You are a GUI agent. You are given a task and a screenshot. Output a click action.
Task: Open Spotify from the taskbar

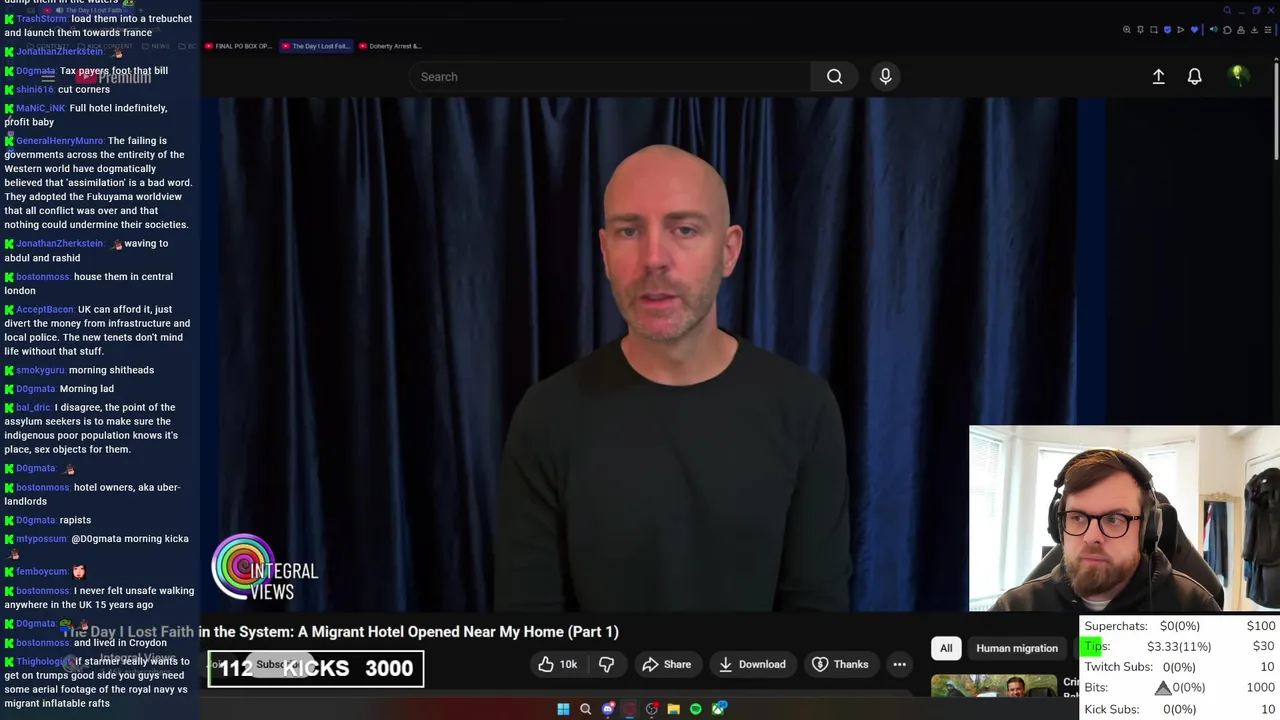coord(696,709)
